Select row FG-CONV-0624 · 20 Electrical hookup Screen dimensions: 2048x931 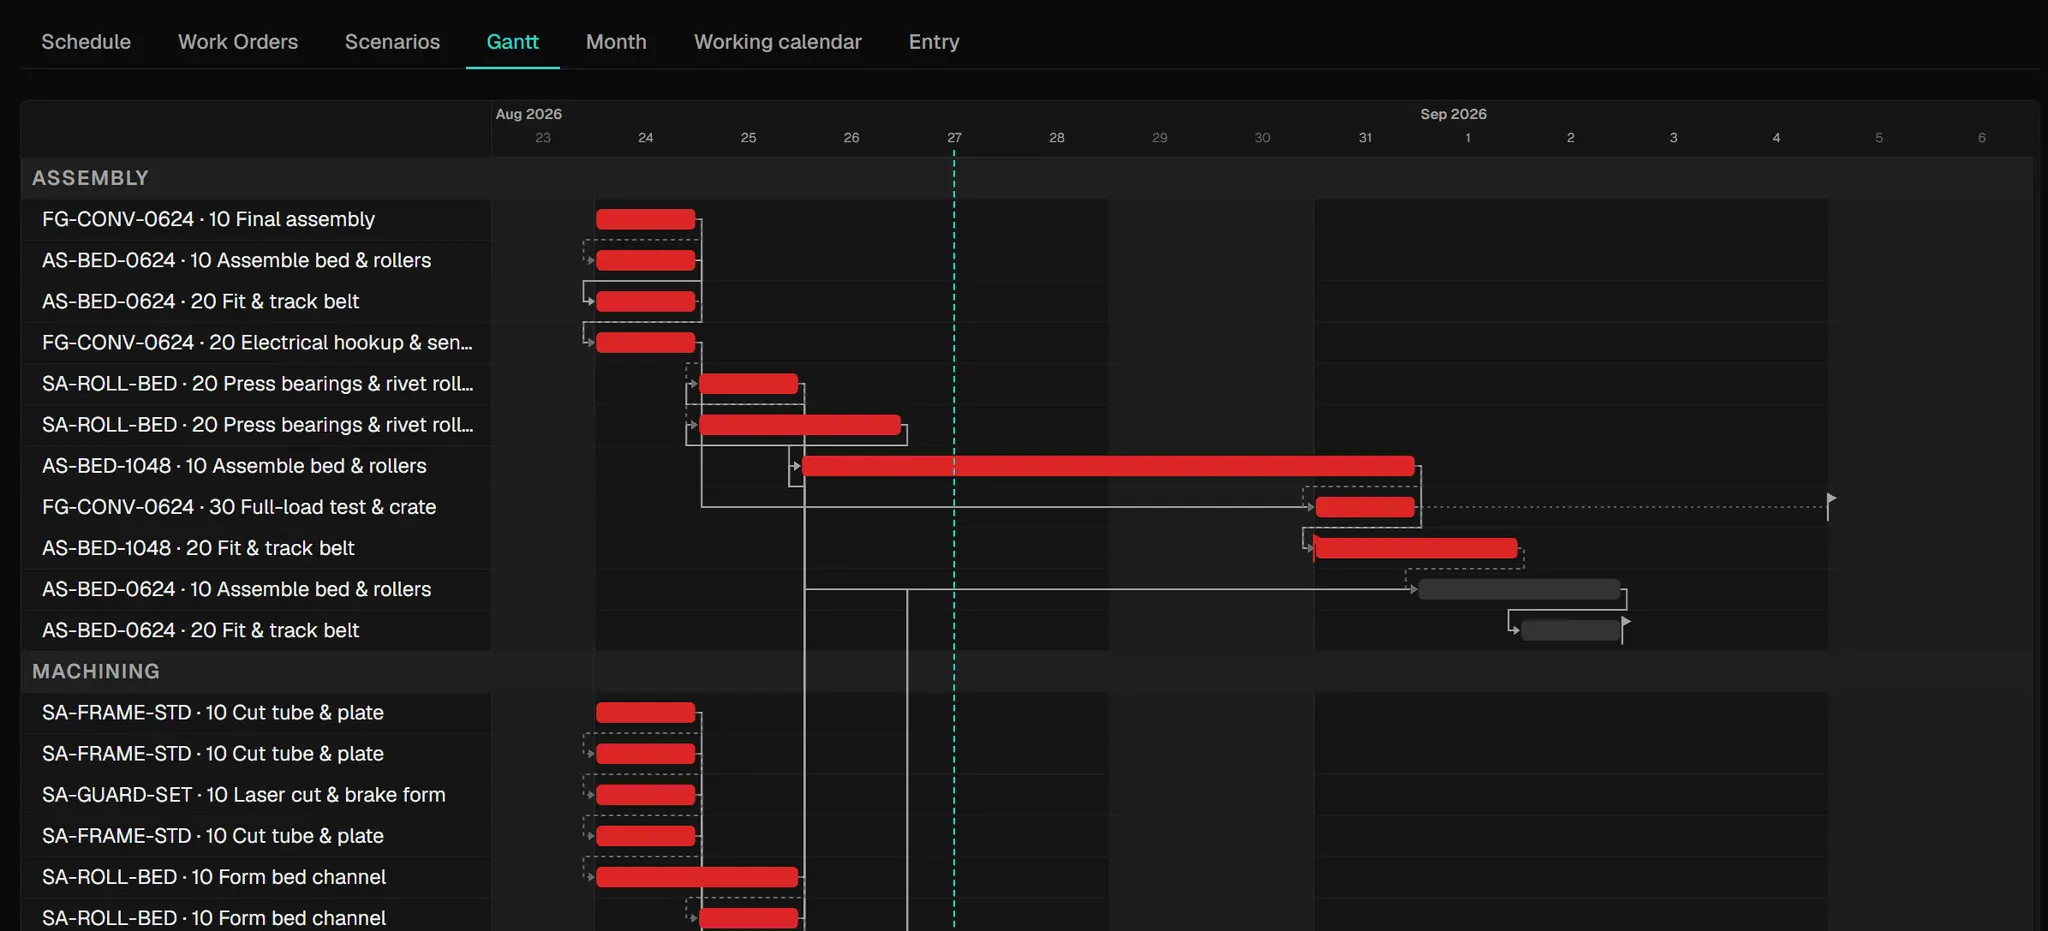256,342
